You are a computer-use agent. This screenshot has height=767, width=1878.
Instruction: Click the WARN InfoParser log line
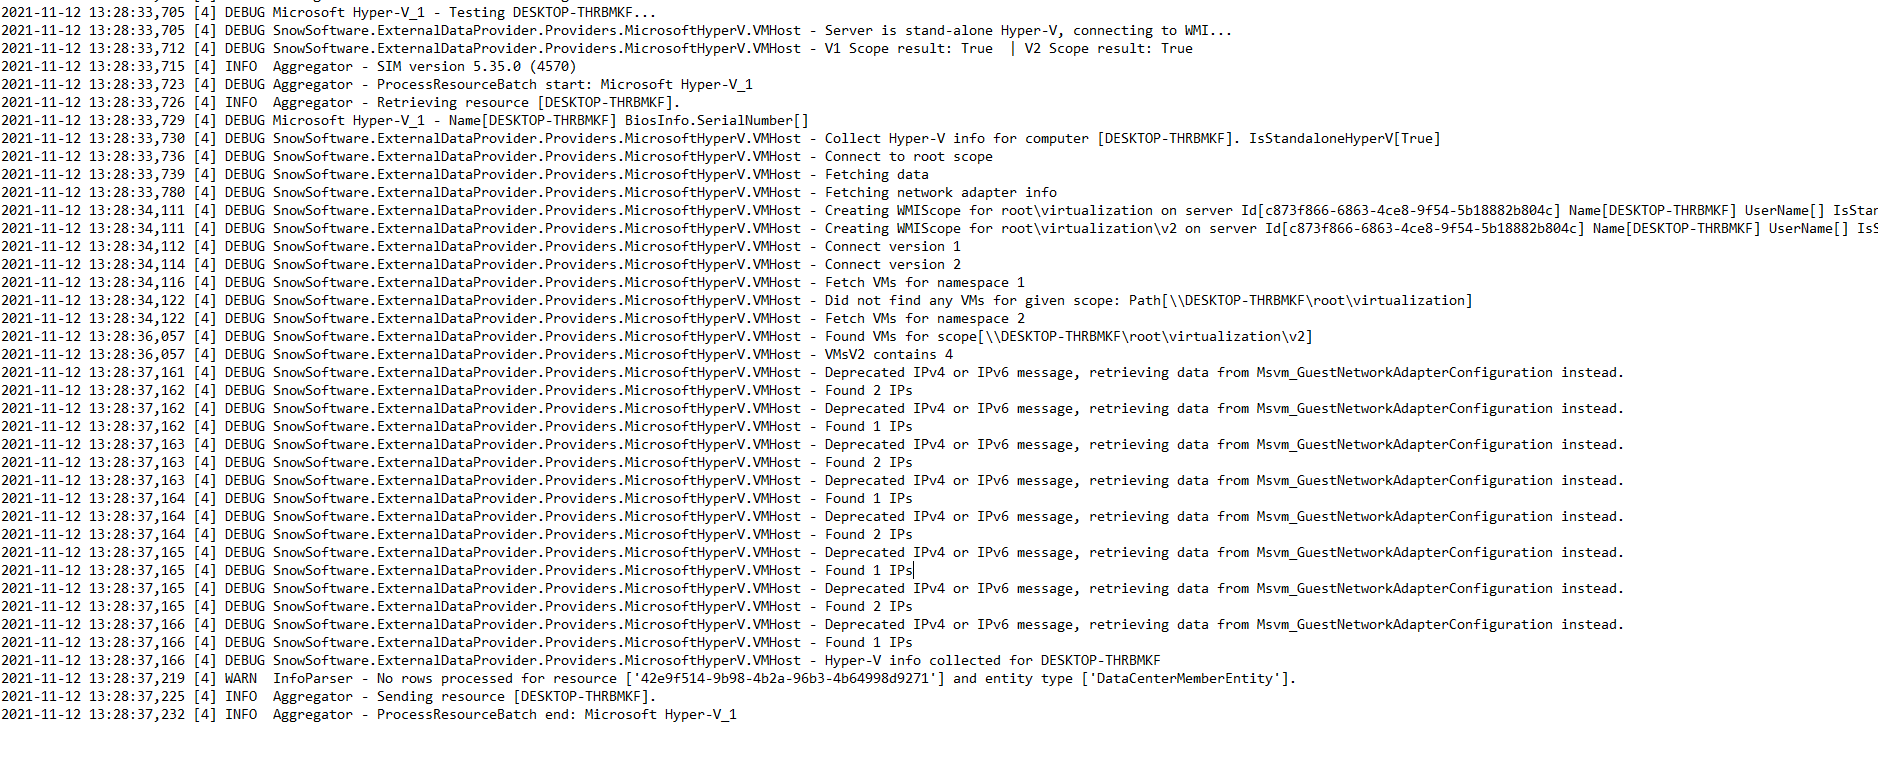click(x=648, y=678)
